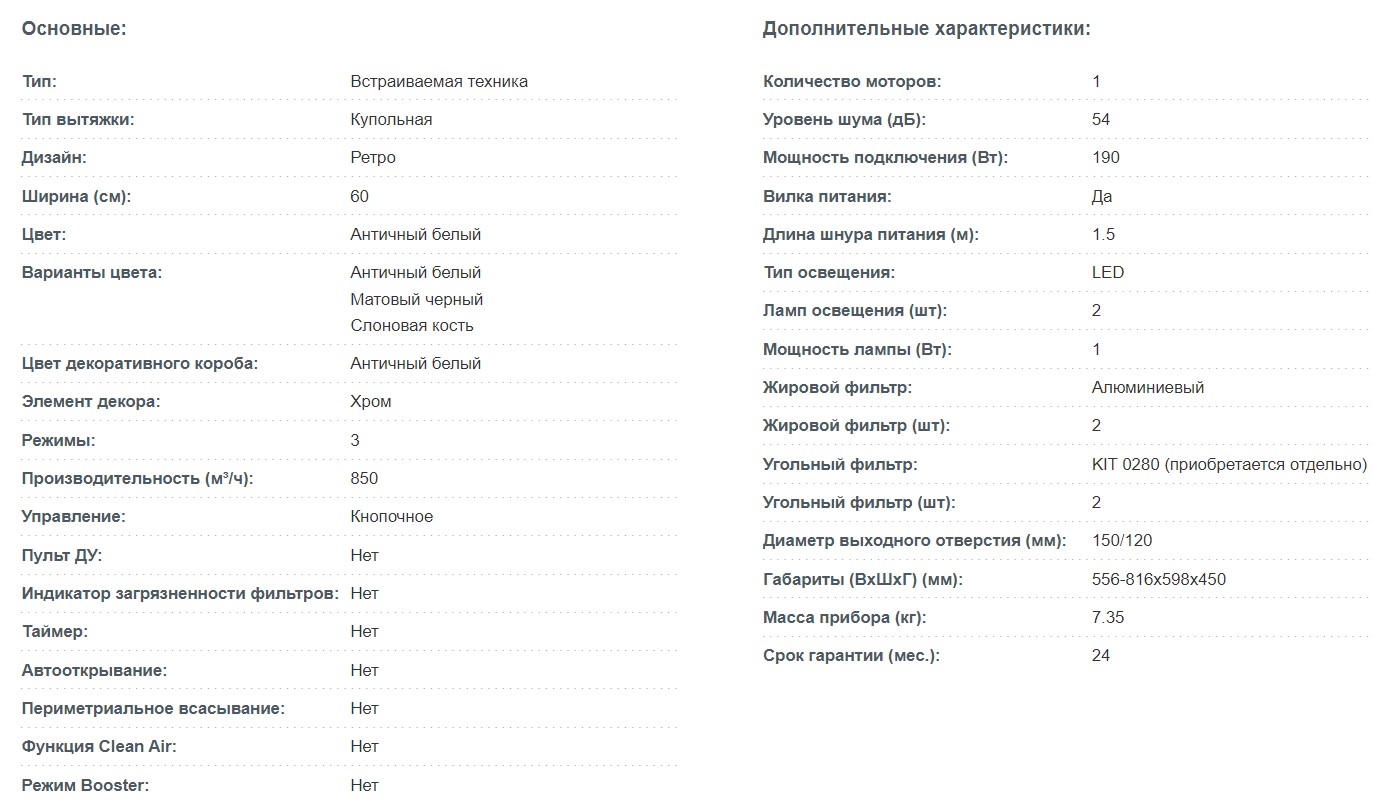Choose "Матовый черный" color variant
The image size is (1374, 805).
[x=416, y=299]
